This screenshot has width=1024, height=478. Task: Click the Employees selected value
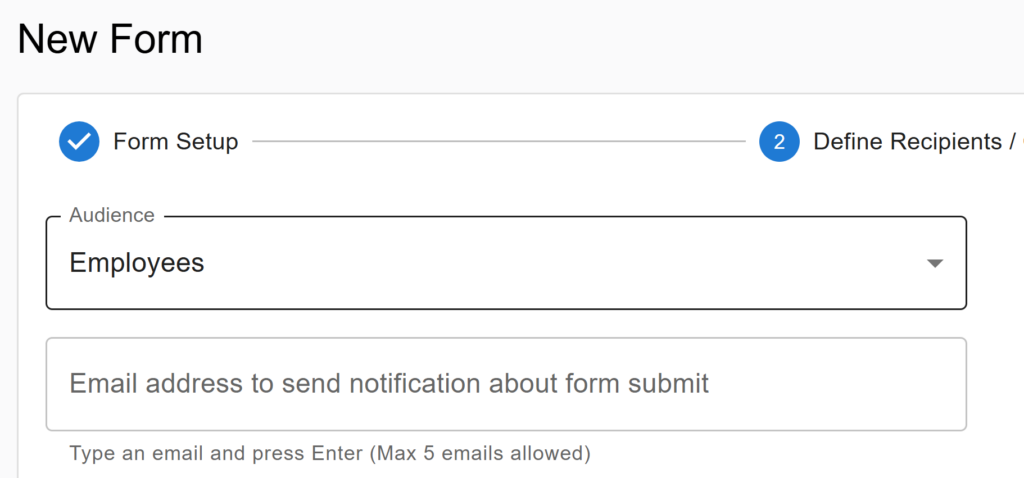136,263
